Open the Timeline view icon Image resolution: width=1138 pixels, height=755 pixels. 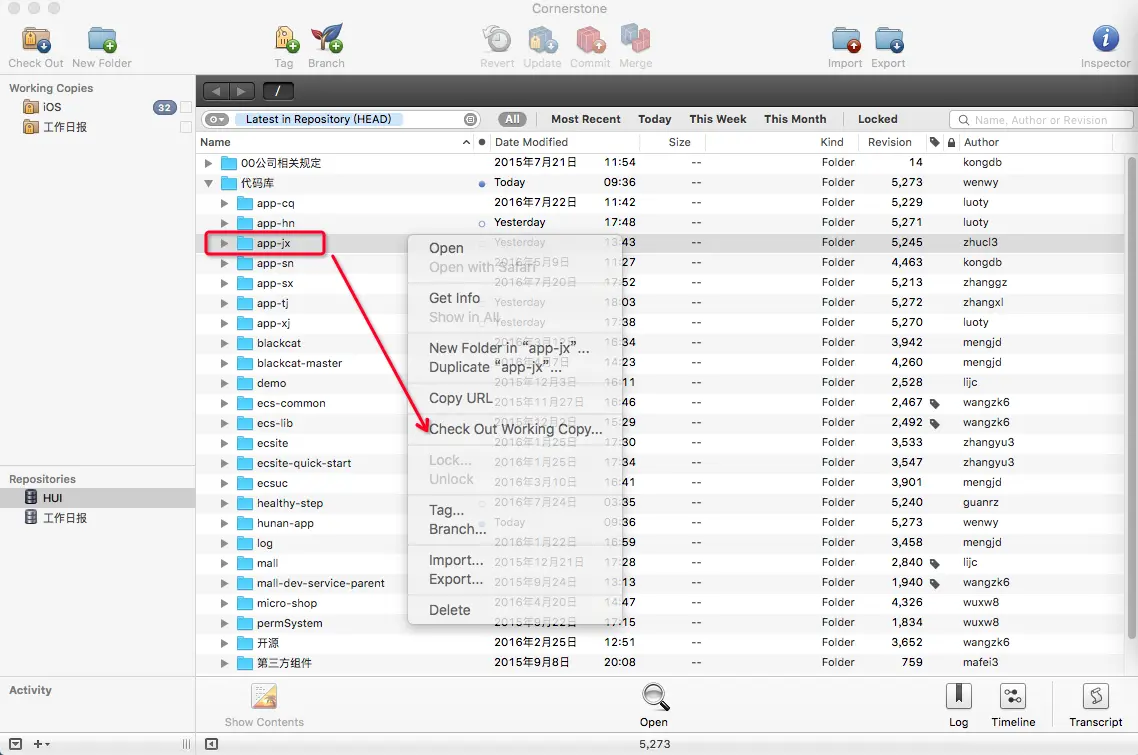(x=1013, y=697)
